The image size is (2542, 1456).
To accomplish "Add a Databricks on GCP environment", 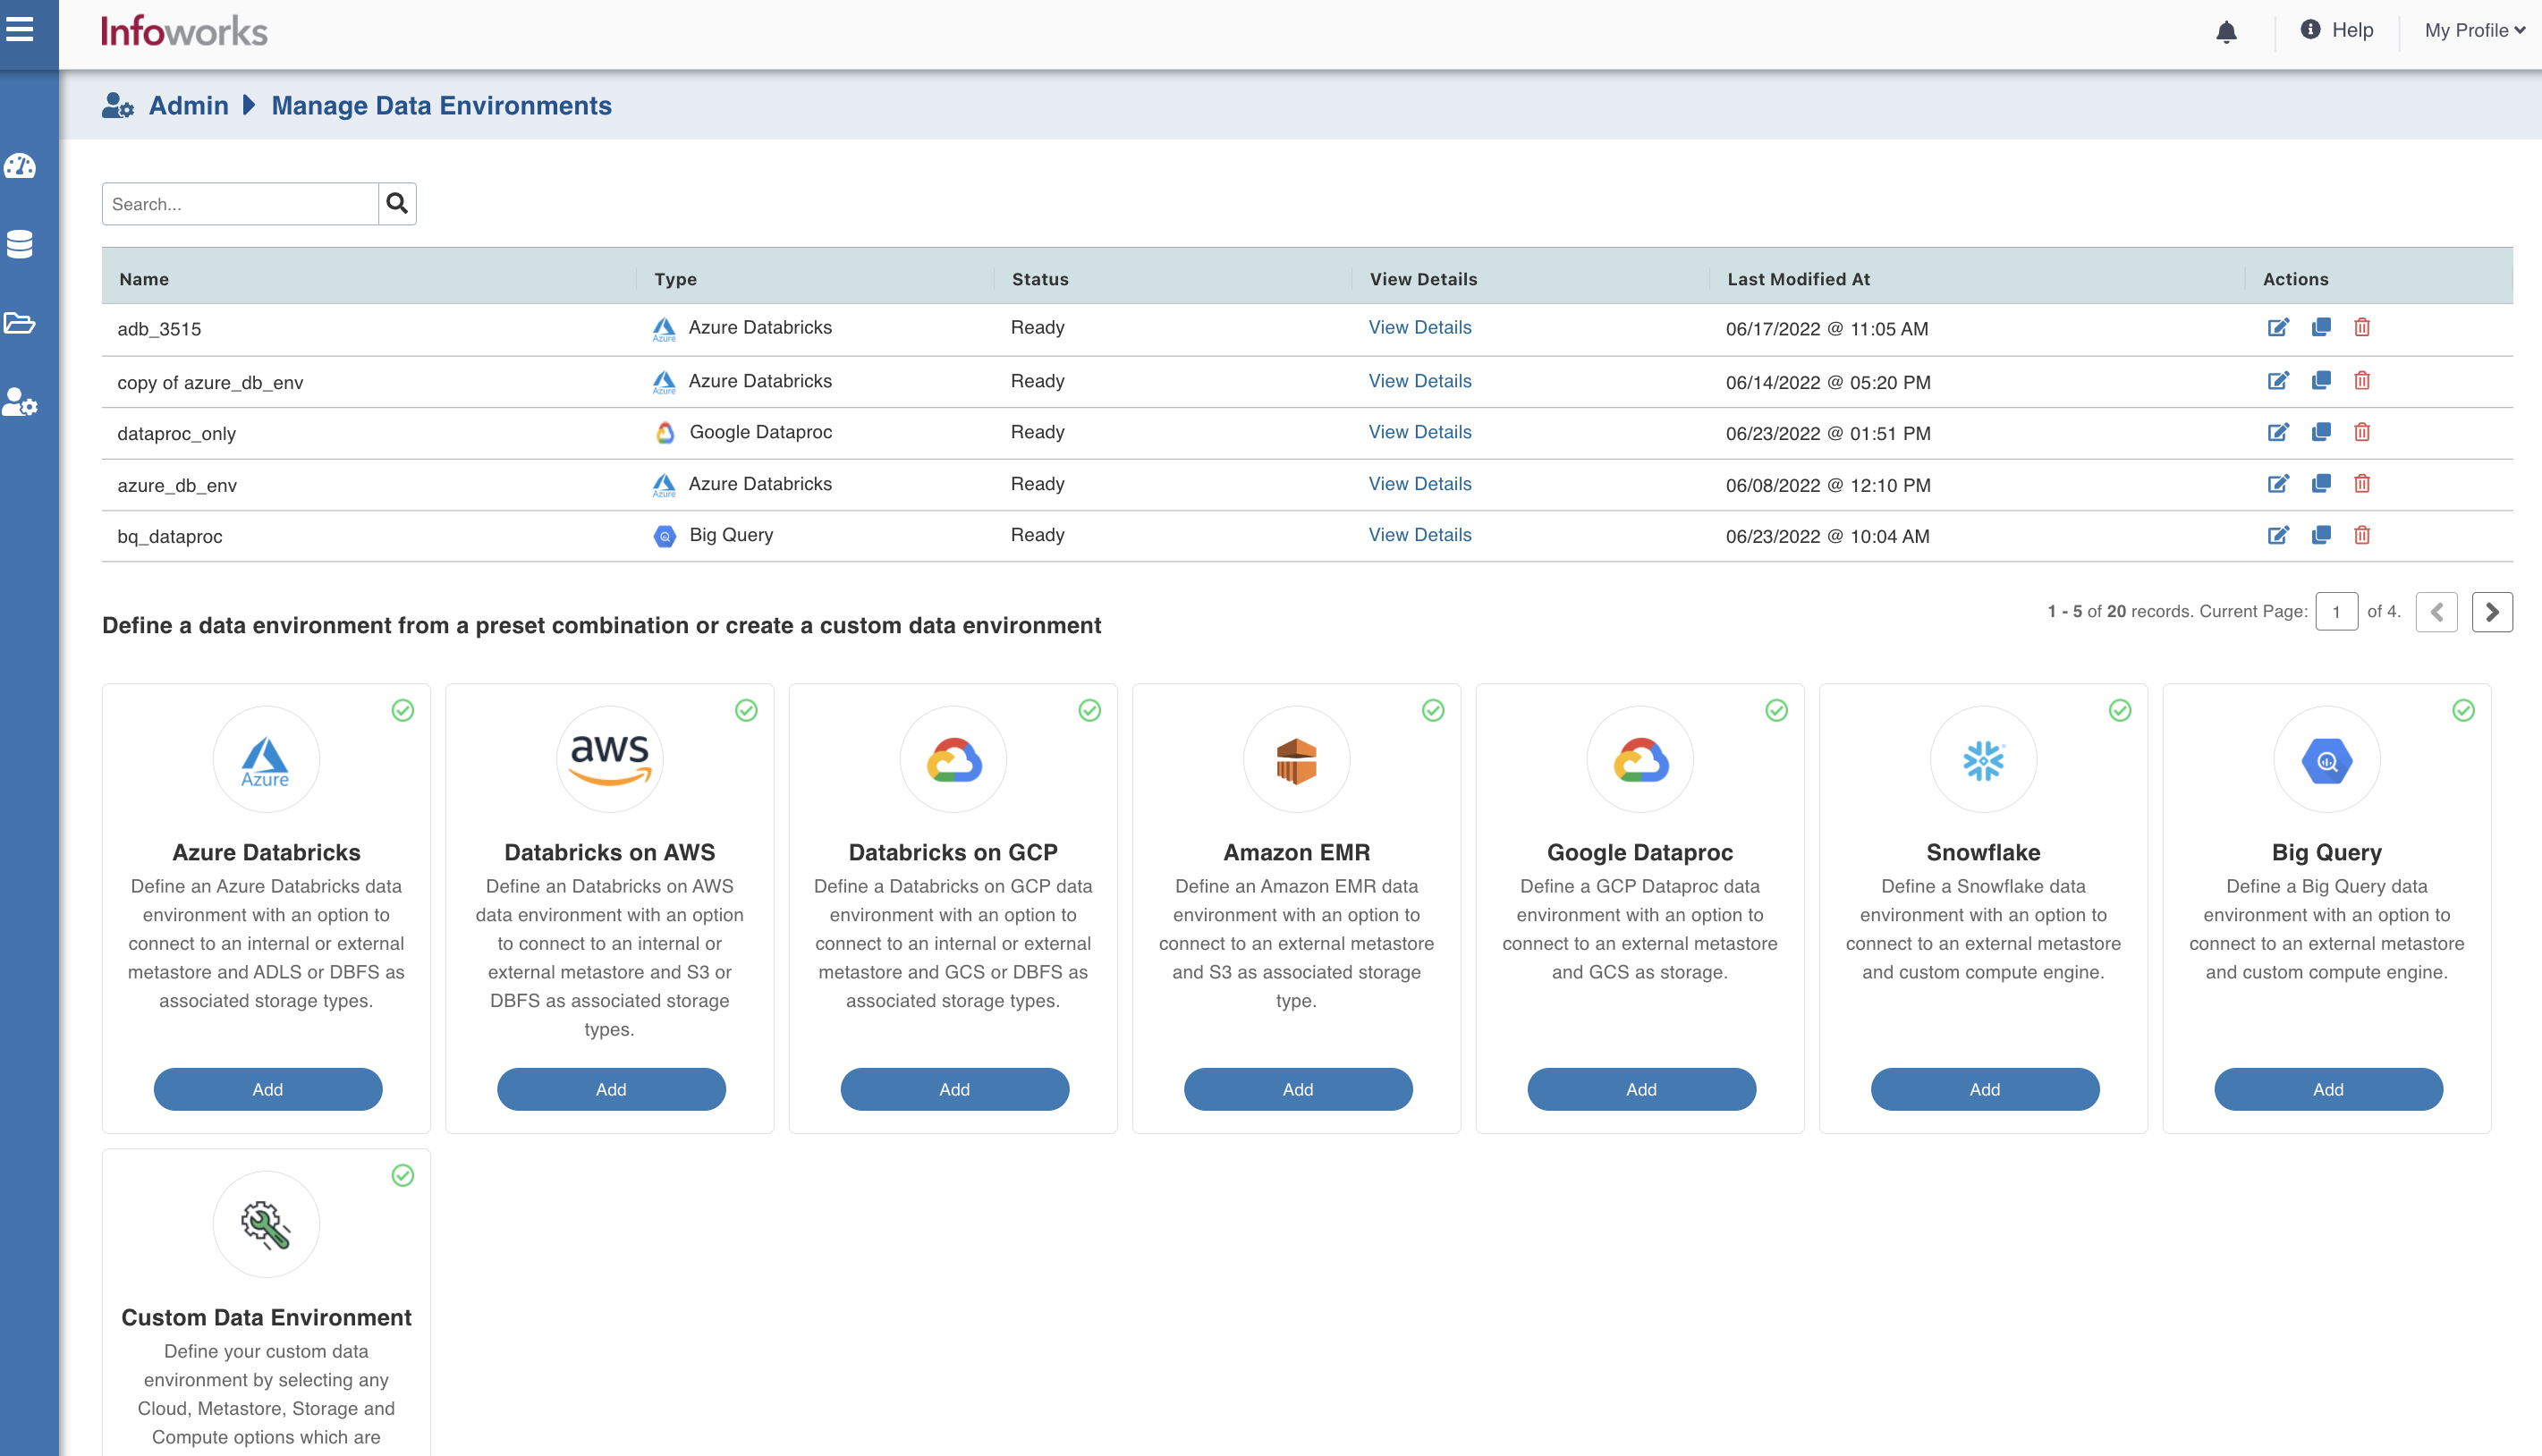I will [954, 1089].
